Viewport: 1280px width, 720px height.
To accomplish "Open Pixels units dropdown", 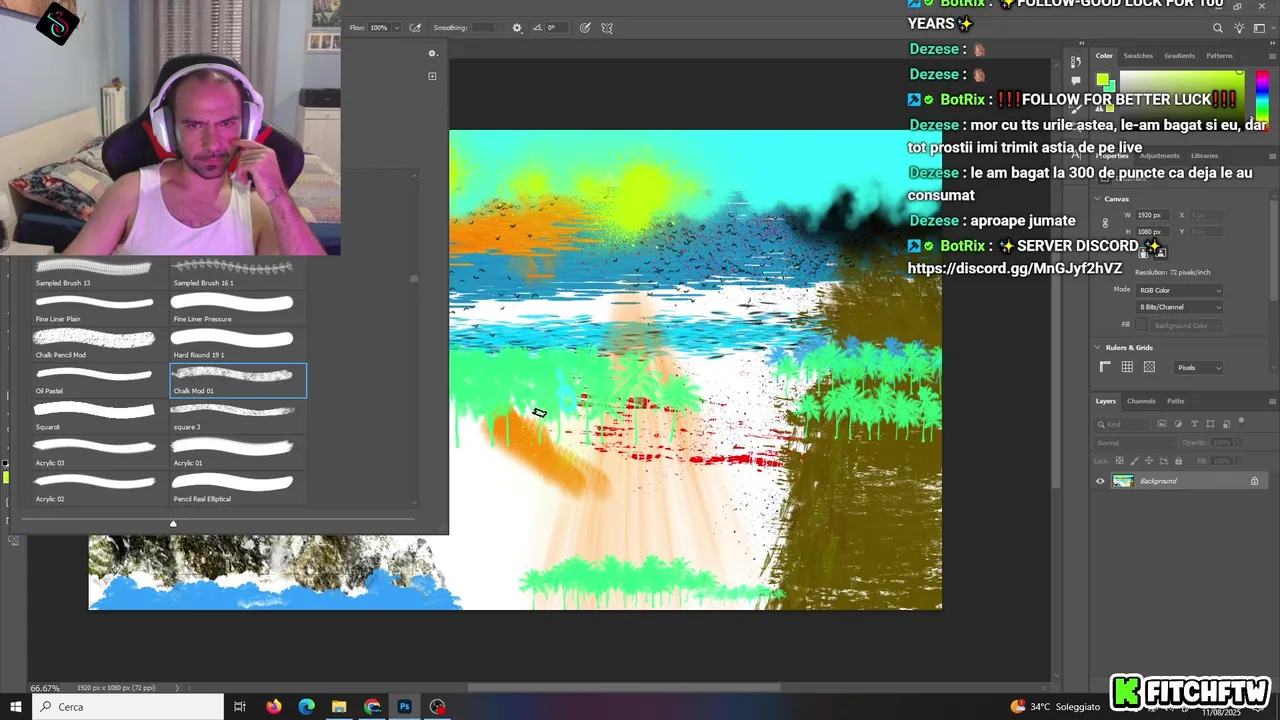I will (1198, 367).
